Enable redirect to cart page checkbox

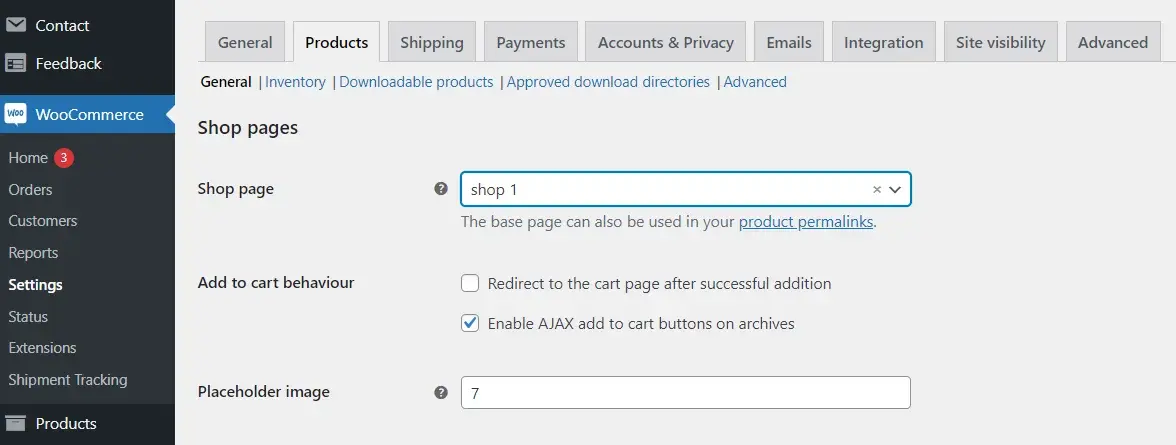(x=470, y=284)
